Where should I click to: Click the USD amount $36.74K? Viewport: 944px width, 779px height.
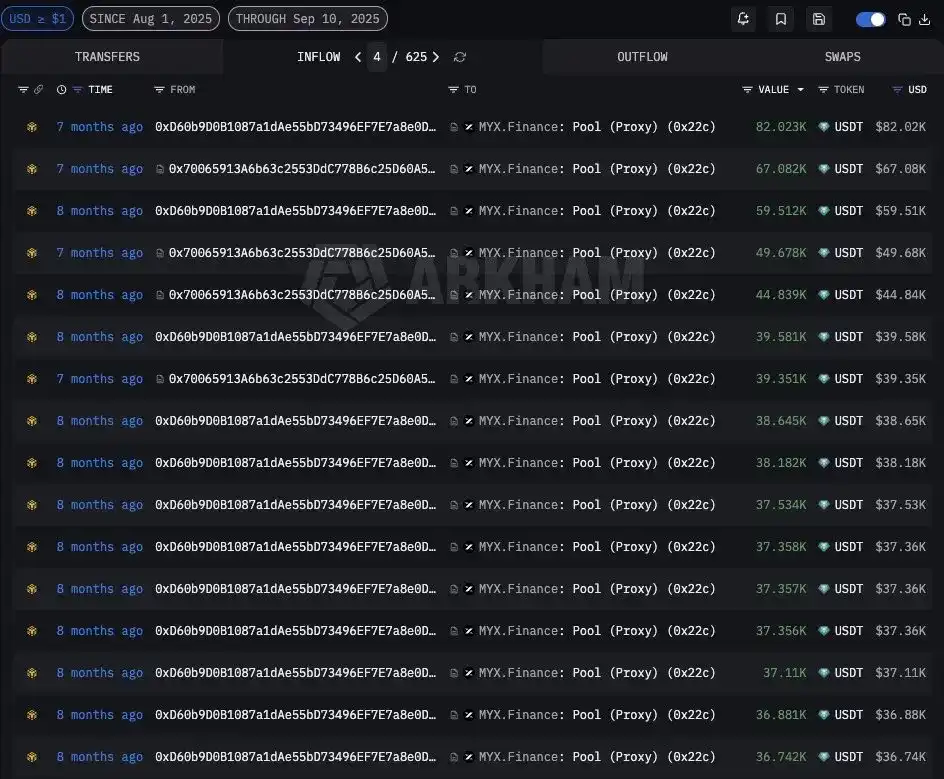click(x=901, y=757)
